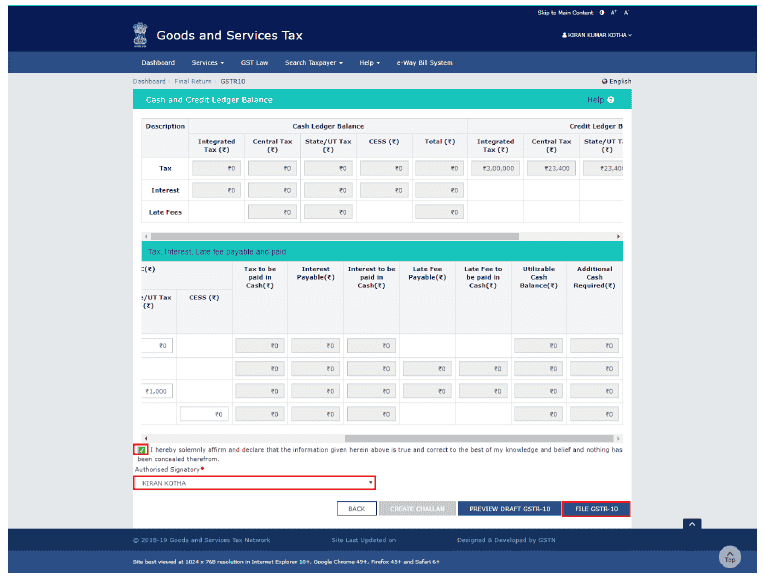The height and width of the screenshot is (583, 765).
Task: Open the GST Law menu item
Action: (x=254, y=62)
